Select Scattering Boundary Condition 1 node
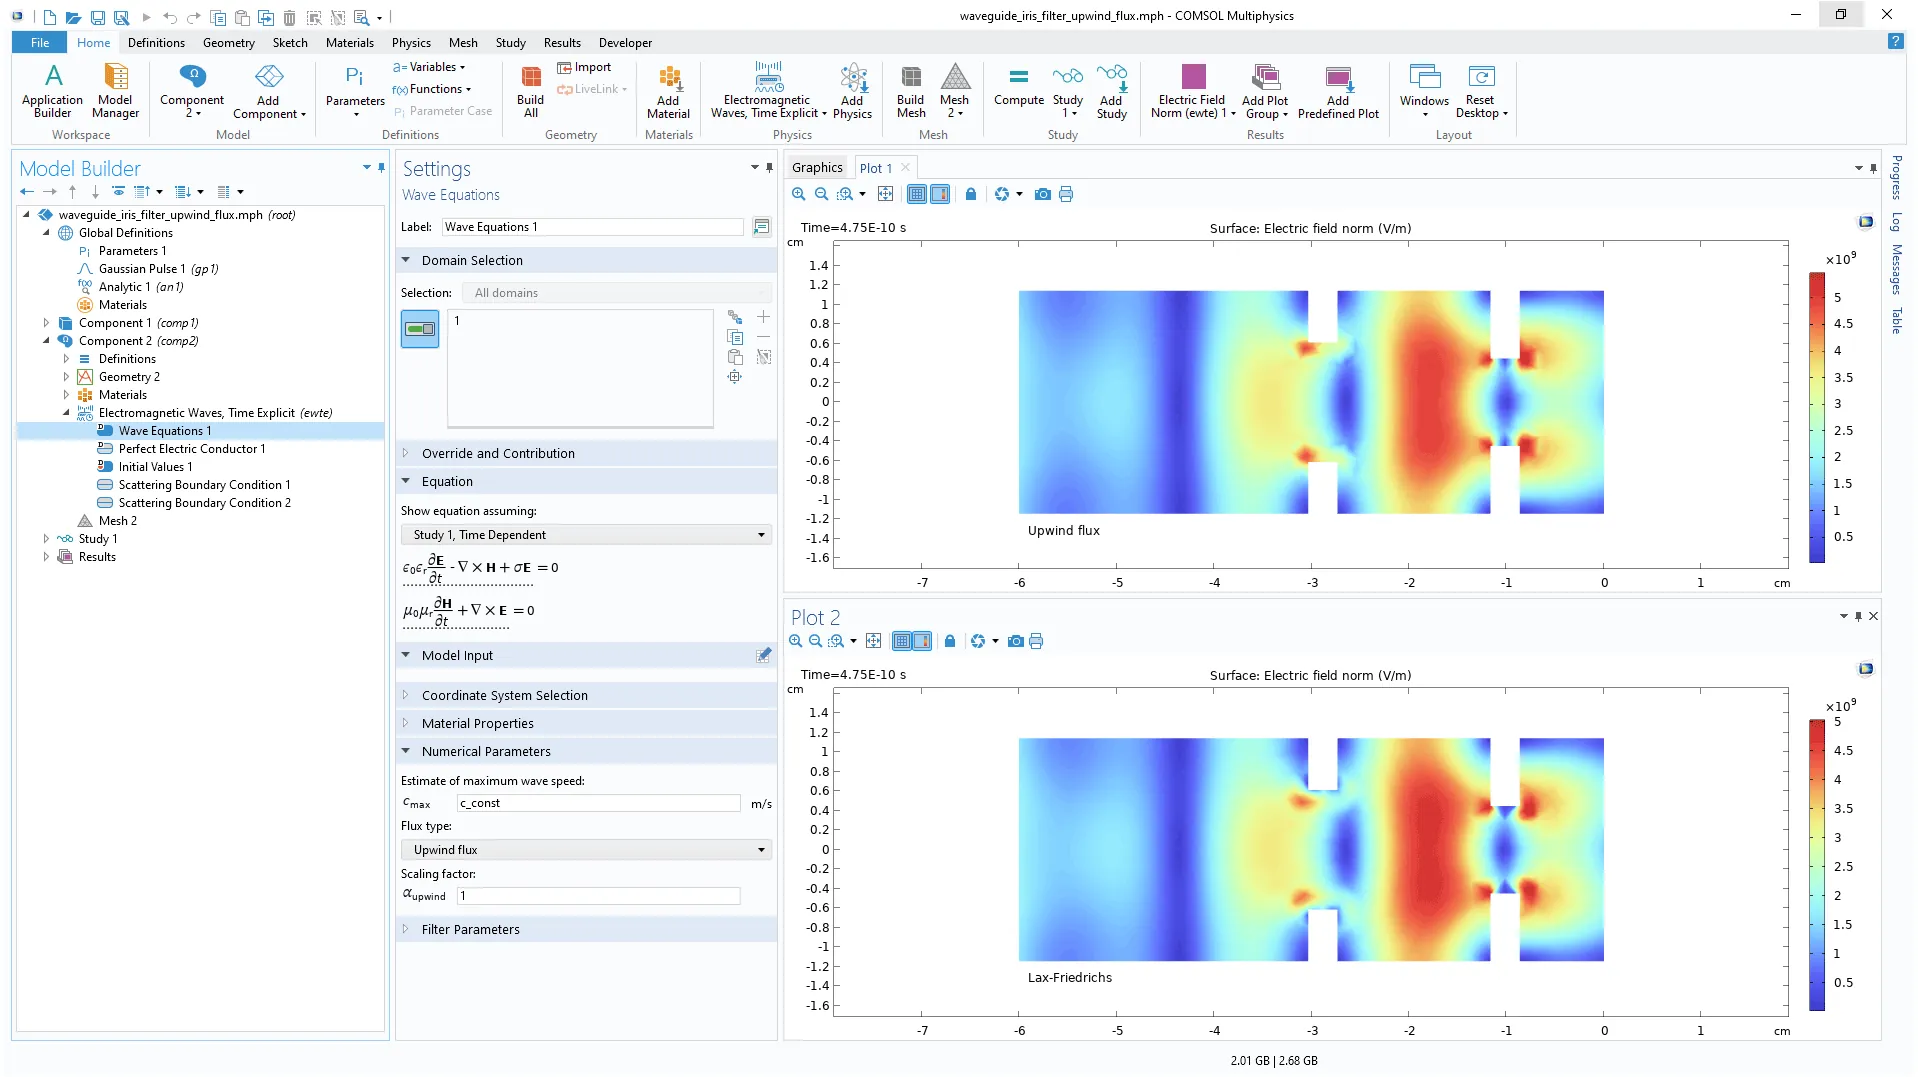1918x1077 pixels. pyautogui.click(x=204, y=485)
